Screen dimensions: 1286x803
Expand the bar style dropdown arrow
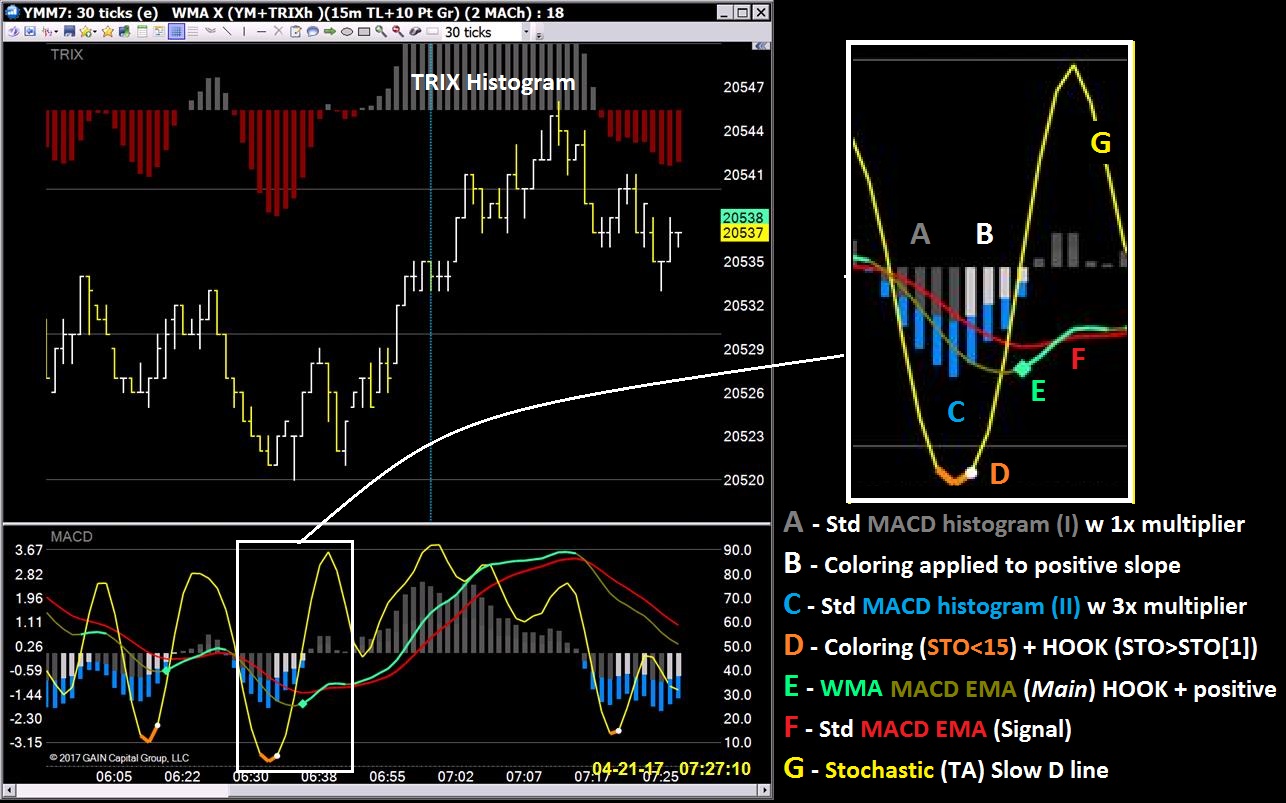tap(55, 31)
